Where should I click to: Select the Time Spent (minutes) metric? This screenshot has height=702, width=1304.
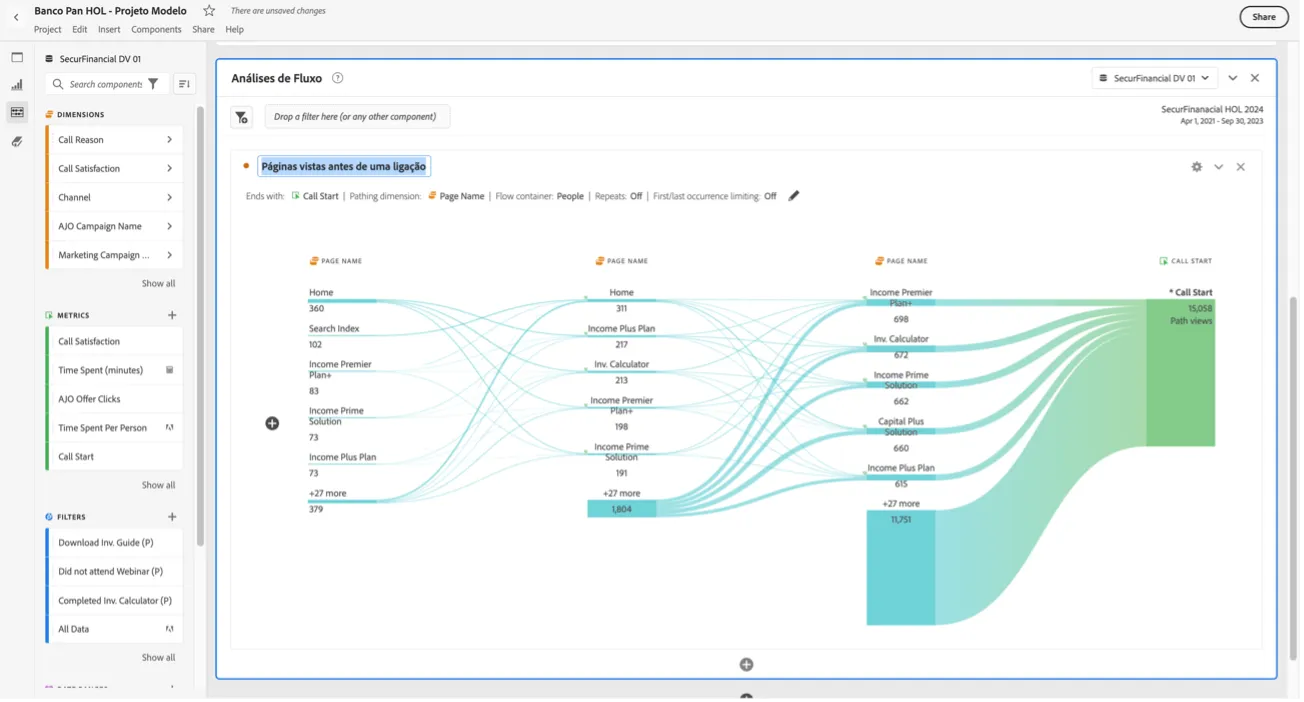tap(114, 370)
